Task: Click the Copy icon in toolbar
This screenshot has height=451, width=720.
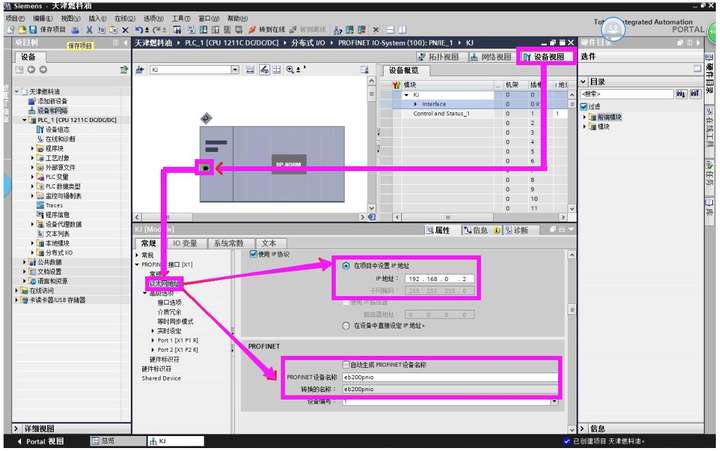Action: pyautogui.click(x=101, y=30)
